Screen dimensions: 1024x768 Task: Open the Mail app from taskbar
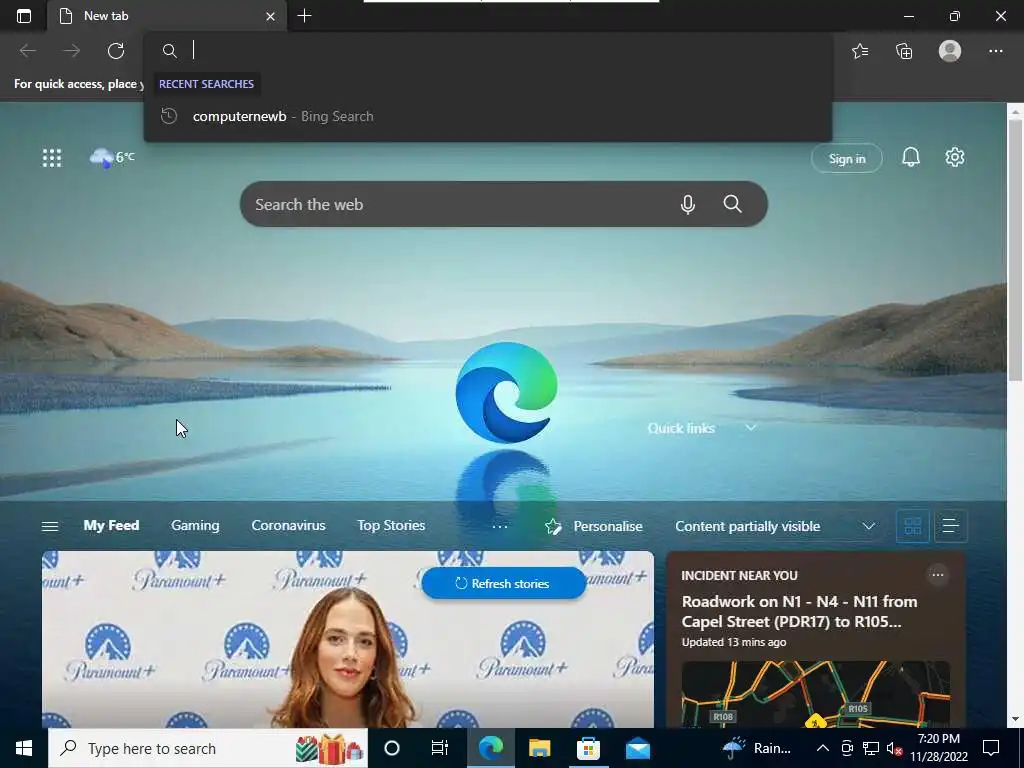(637, 748)
